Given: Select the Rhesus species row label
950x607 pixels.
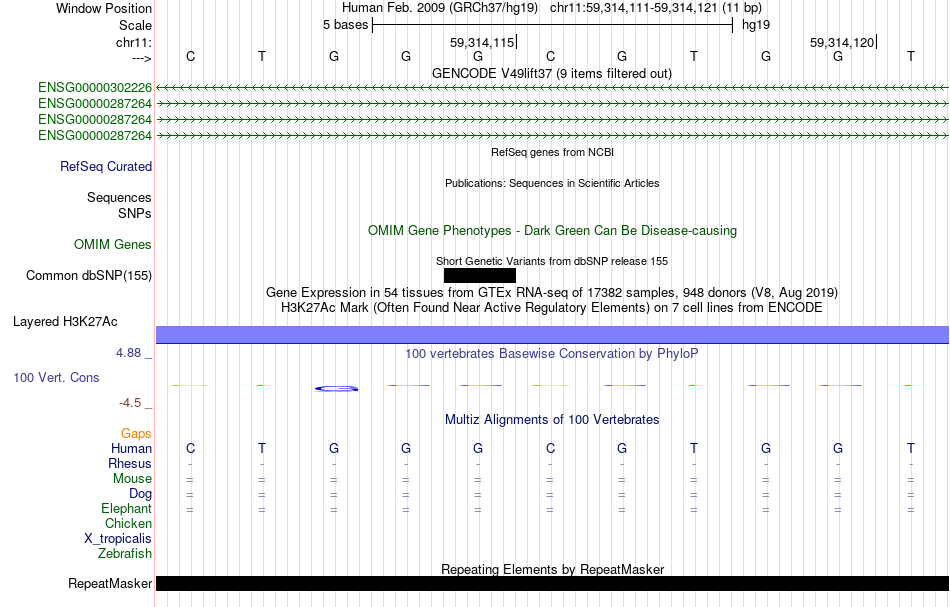Looking at the screenshot, I should 130,463.
